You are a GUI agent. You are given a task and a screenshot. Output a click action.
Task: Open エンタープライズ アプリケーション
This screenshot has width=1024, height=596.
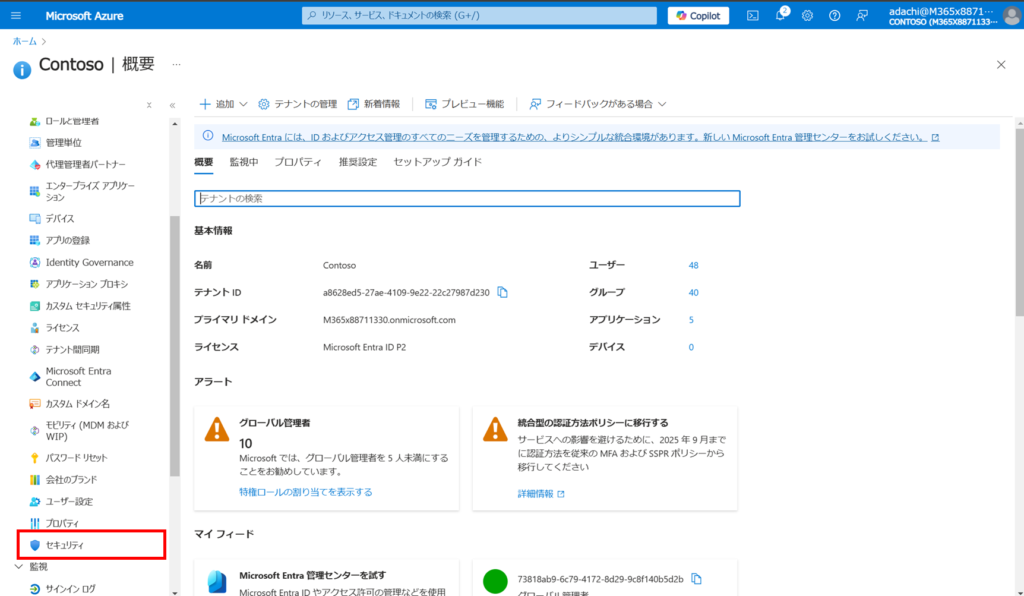coord(91,191)
